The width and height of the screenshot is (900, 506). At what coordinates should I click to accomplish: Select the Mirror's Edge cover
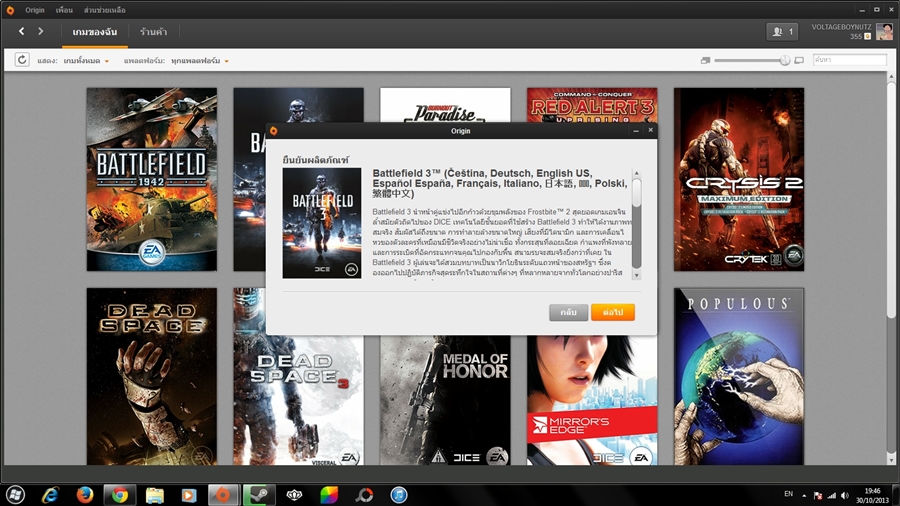tap(592, 400)
